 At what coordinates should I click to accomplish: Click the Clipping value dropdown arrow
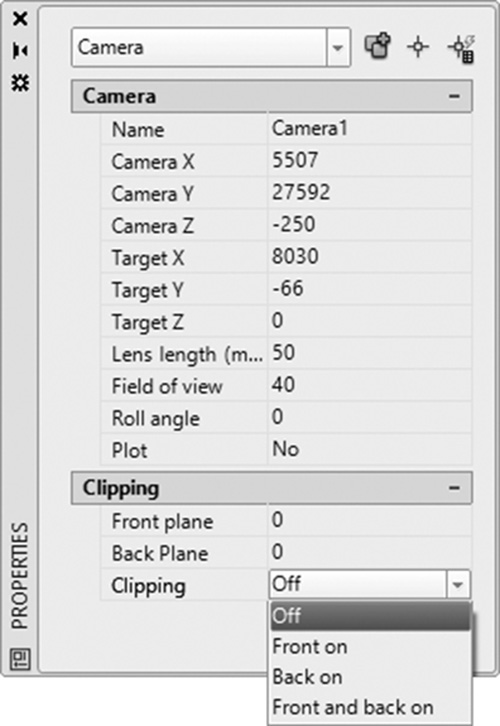tap(458, 584)
